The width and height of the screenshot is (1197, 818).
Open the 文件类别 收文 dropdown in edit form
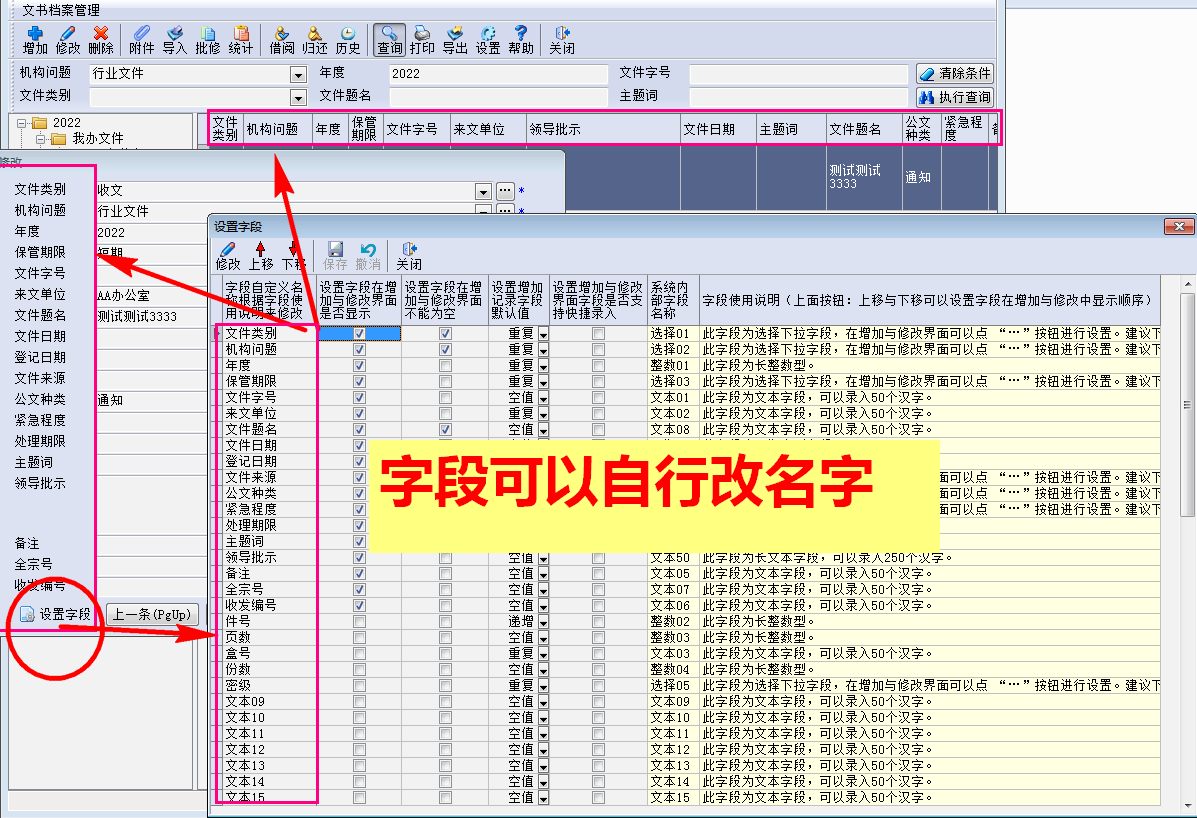pyautogui.click(x=482, y=191)
